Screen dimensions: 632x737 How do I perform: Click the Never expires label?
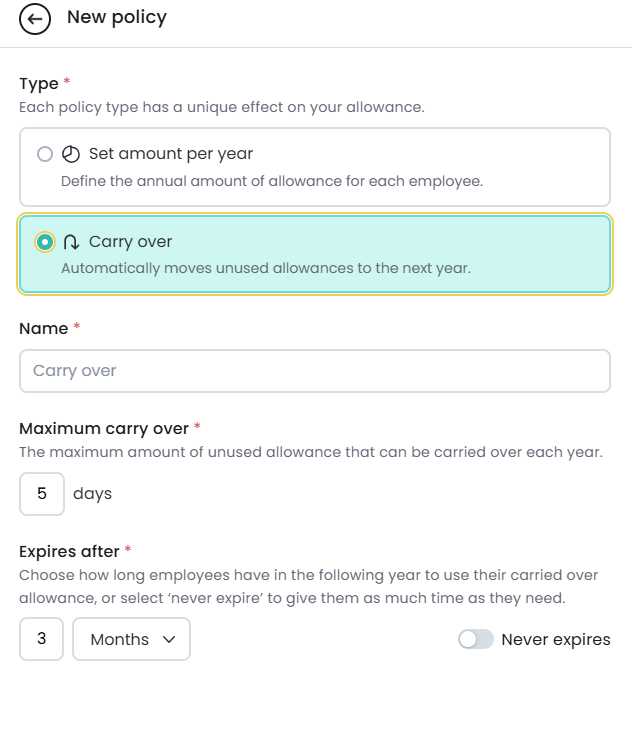[x=556, y=640]
